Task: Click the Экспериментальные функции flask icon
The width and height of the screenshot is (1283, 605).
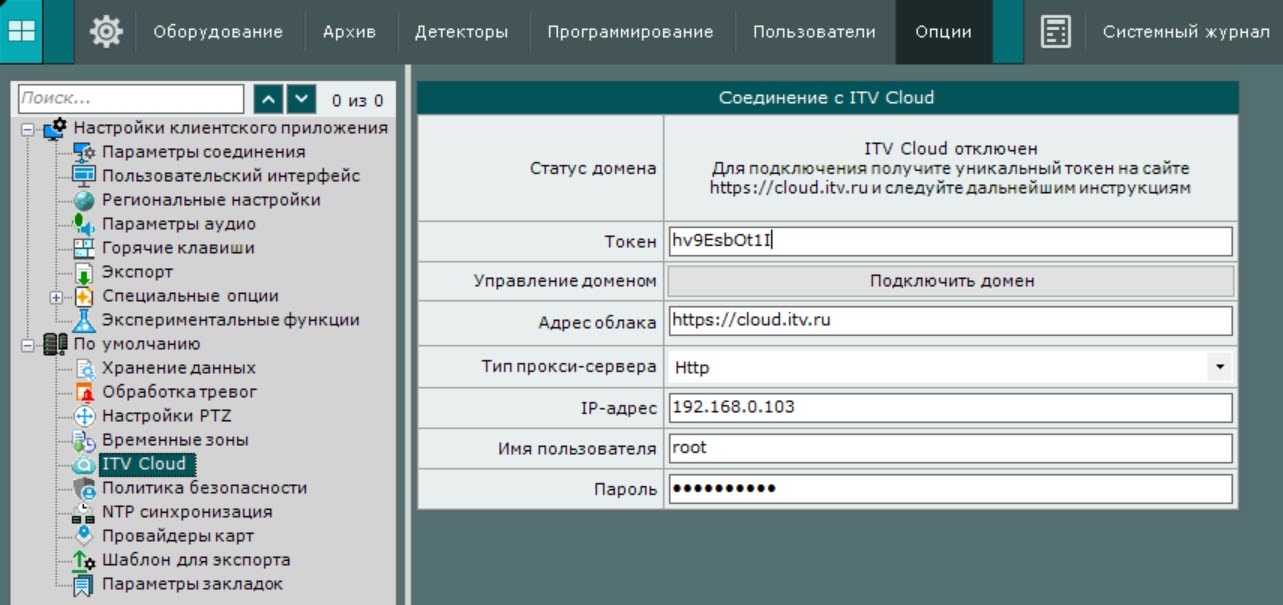Action: 84,321
